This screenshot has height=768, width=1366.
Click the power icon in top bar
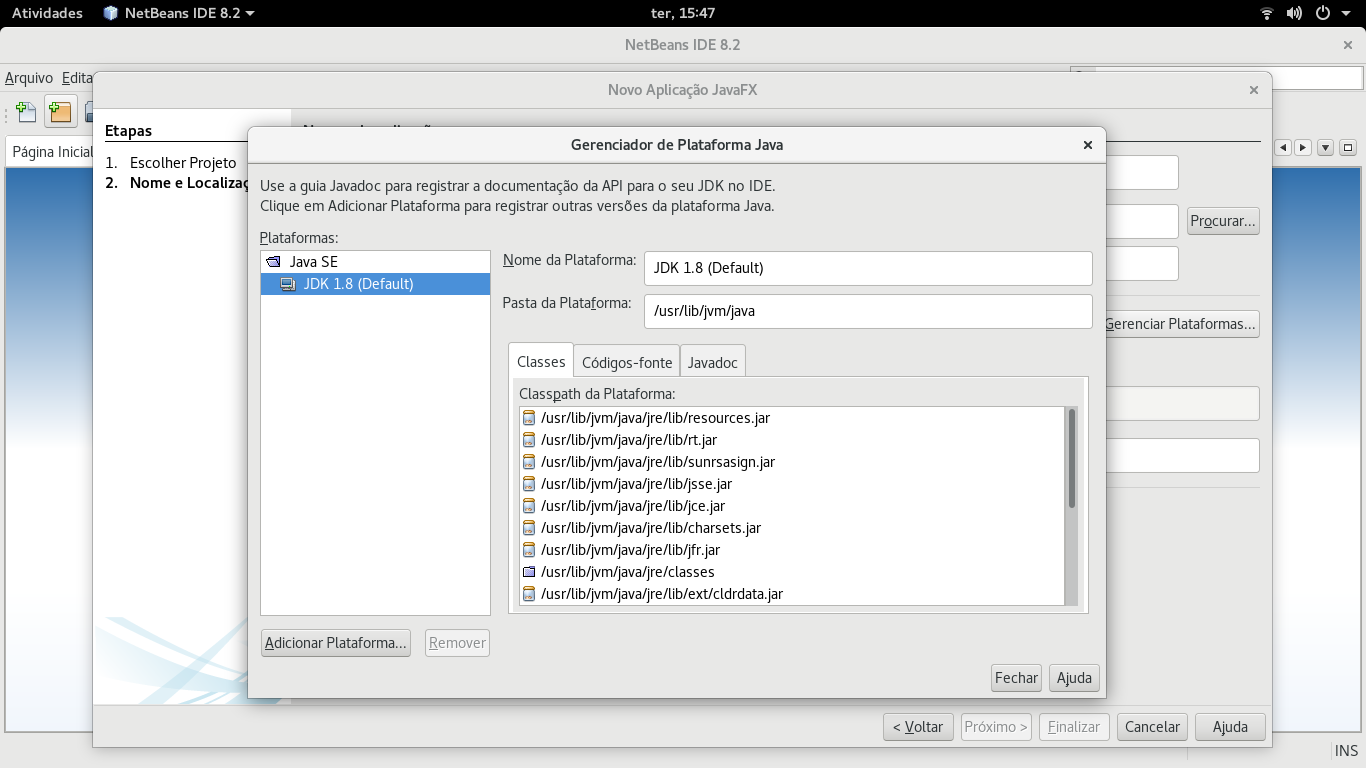pyautogui.click(x=1322, y=13)
